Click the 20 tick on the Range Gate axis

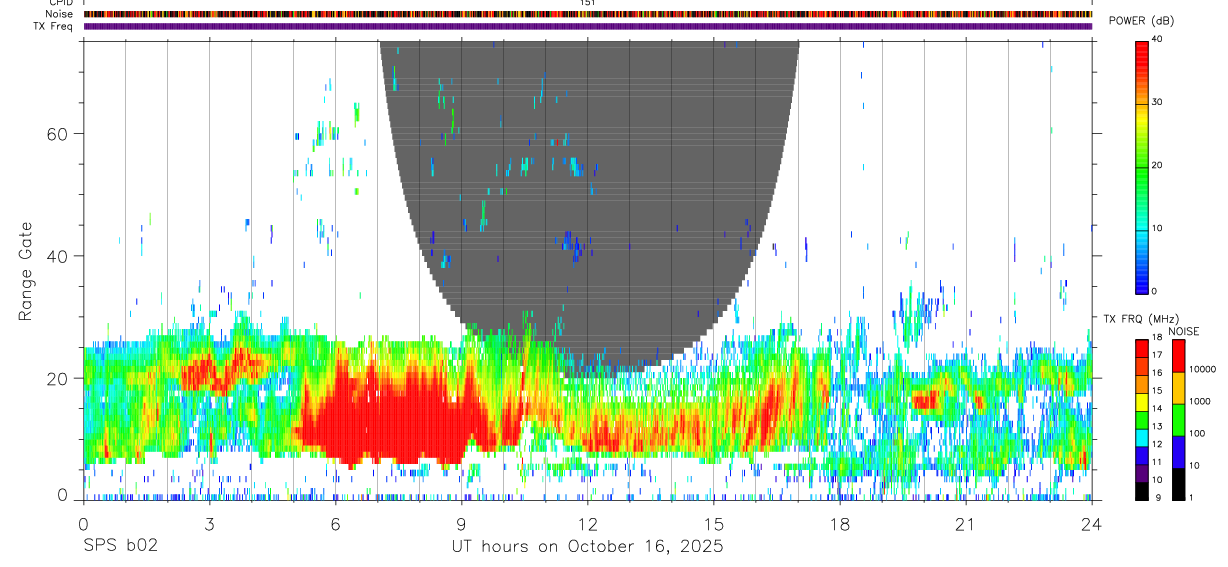pos(58,379)
